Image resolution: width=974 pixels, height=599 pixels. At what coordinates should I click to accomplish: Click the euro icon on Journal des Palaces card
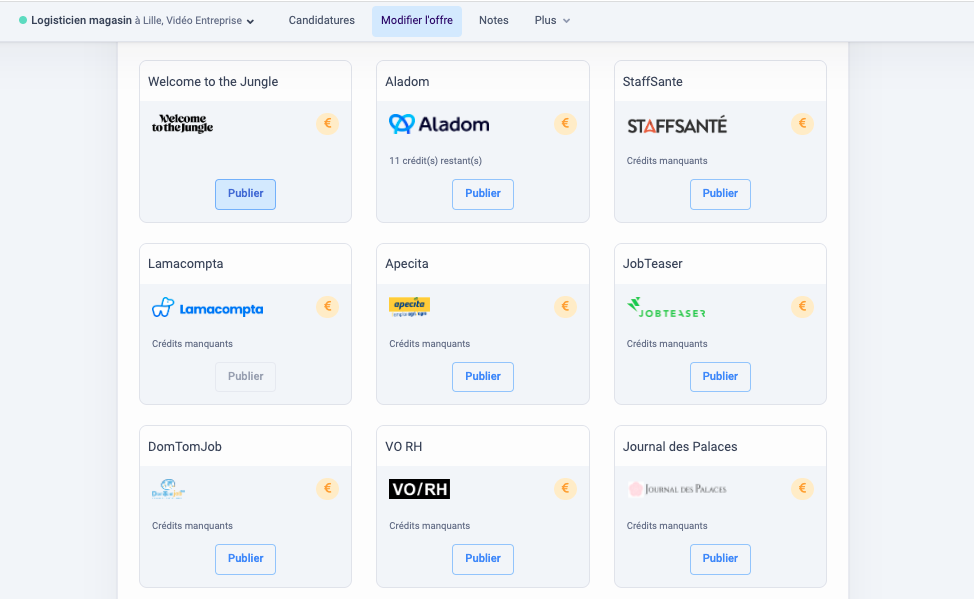pyautogui.click(x=802, y=489)
